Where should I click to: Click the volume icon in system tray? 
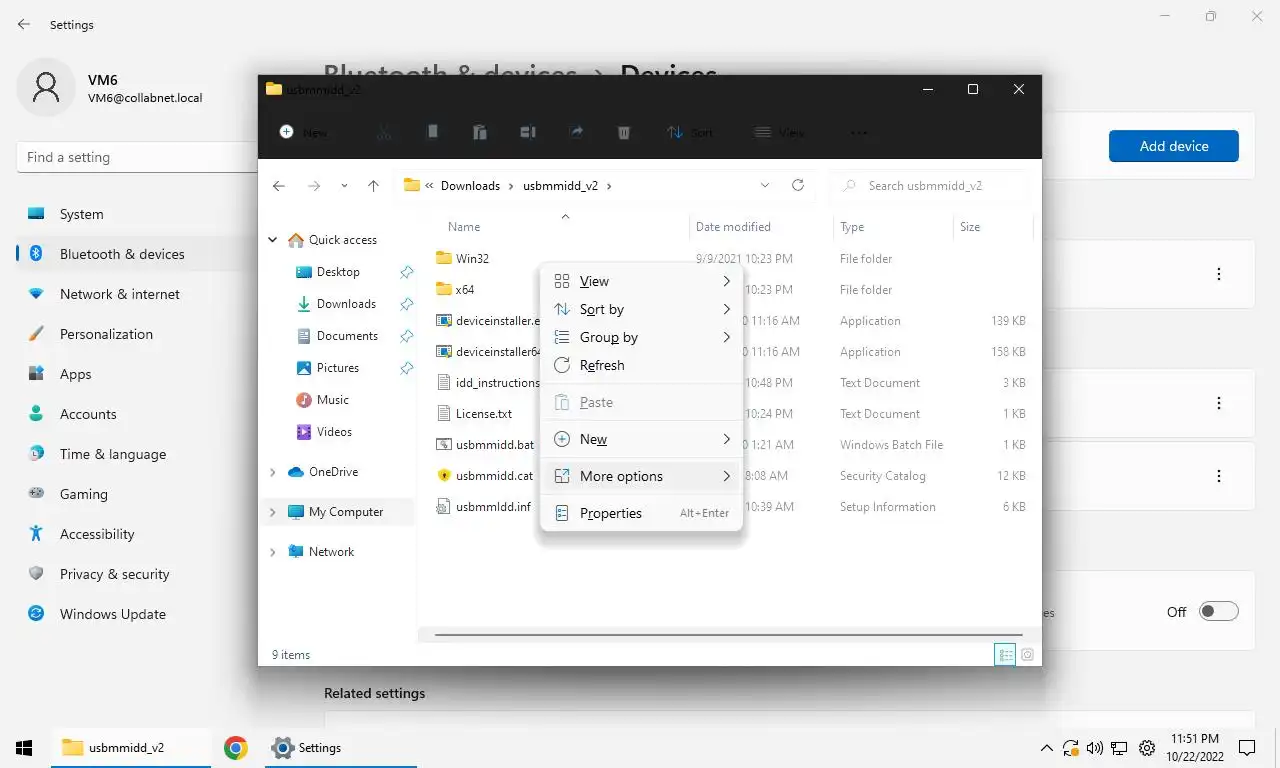point(1094,747)
